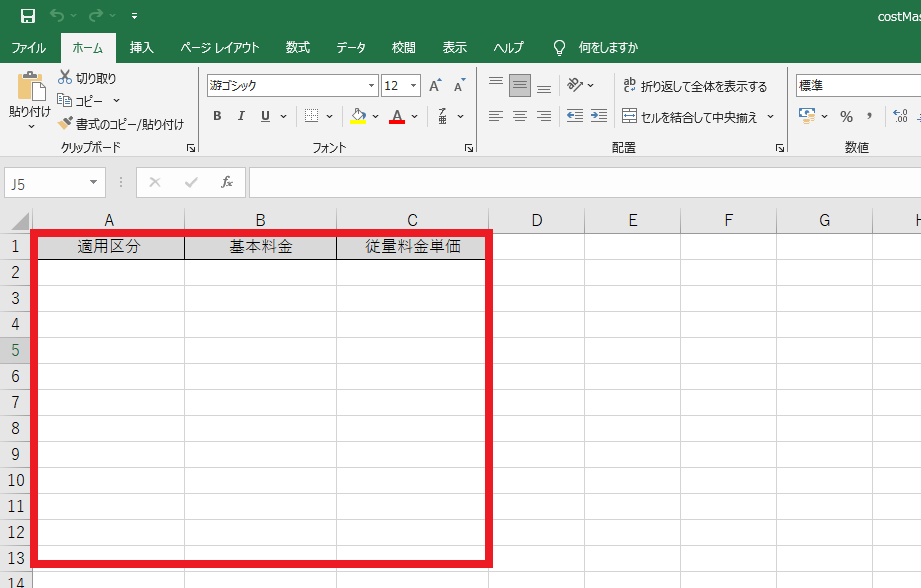Viewport: 921px width, 588px height.
Task: Open the Name Box dropdown arrow
Action: [94, 182]
